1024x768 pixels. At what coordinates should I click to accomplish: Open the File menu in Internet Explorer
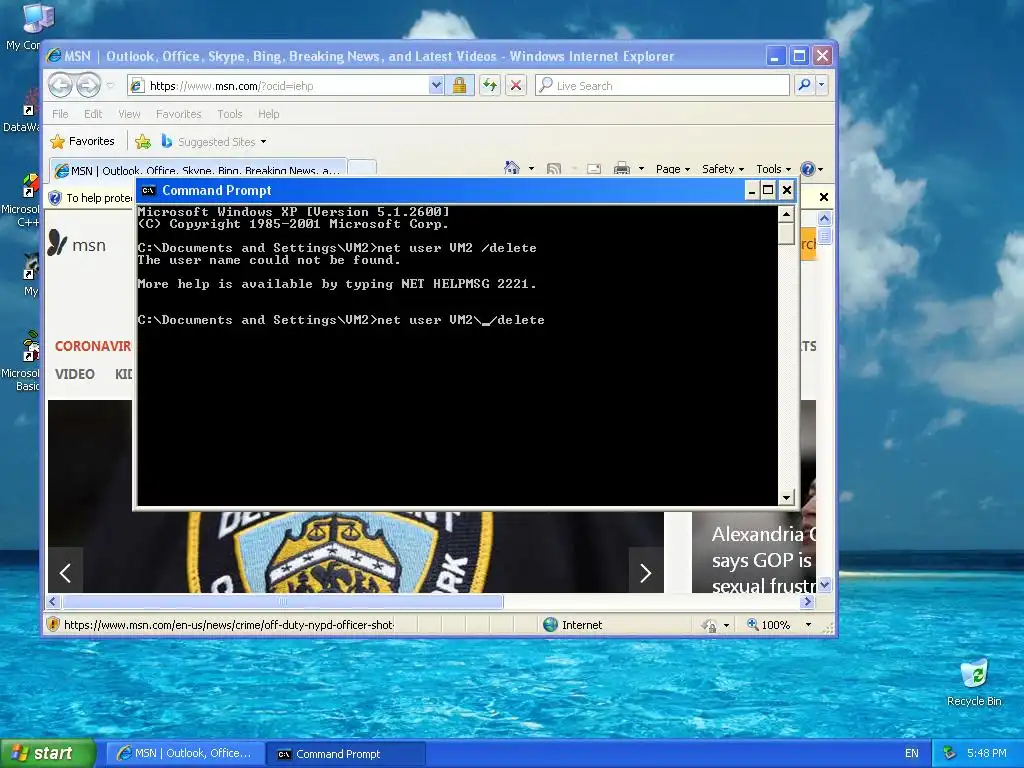click(60, 114)
